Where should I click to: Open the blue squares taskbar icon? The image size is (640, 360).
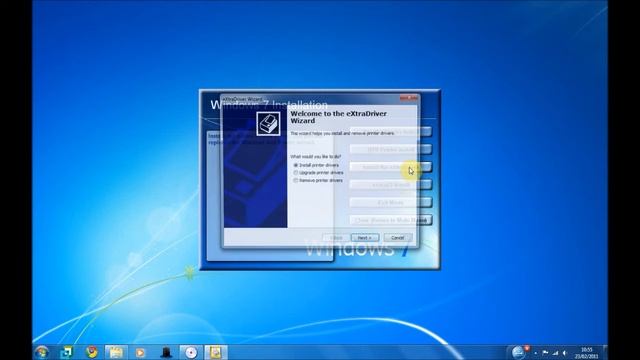coord(66,352)
